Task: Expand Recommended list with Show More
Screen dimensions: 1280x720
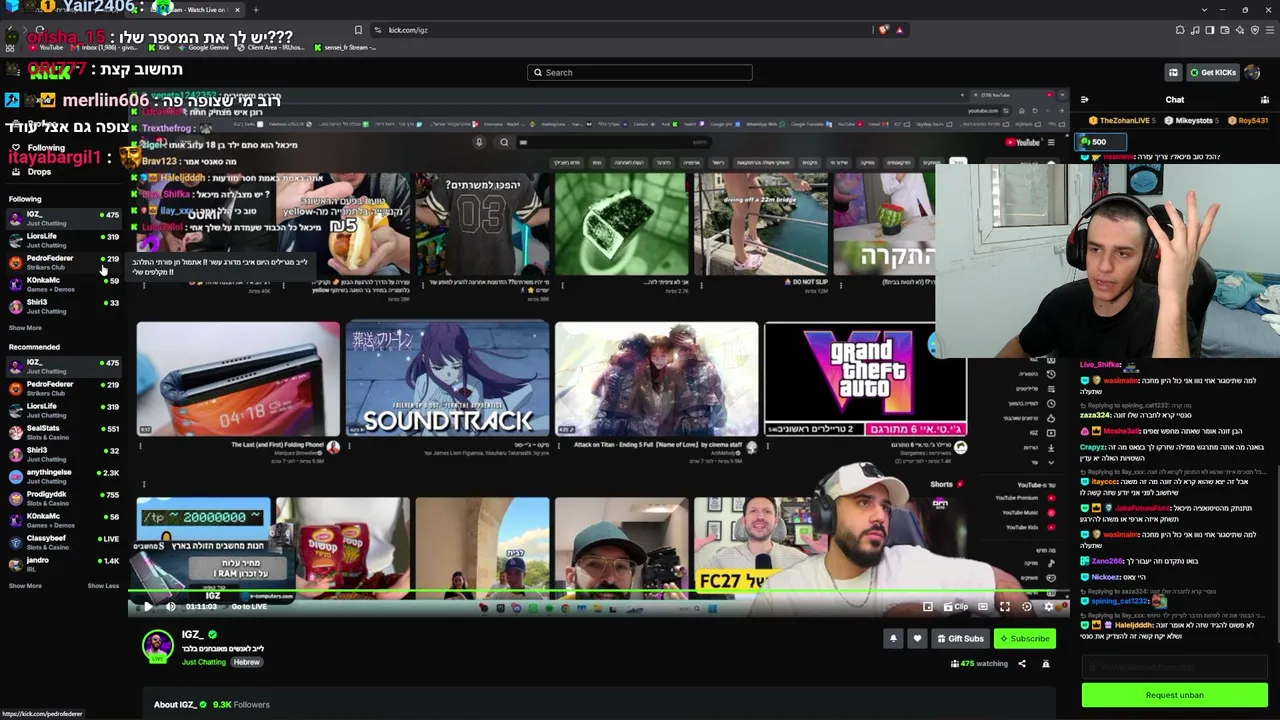Action: pyautogui.click(x=25, y=586)
